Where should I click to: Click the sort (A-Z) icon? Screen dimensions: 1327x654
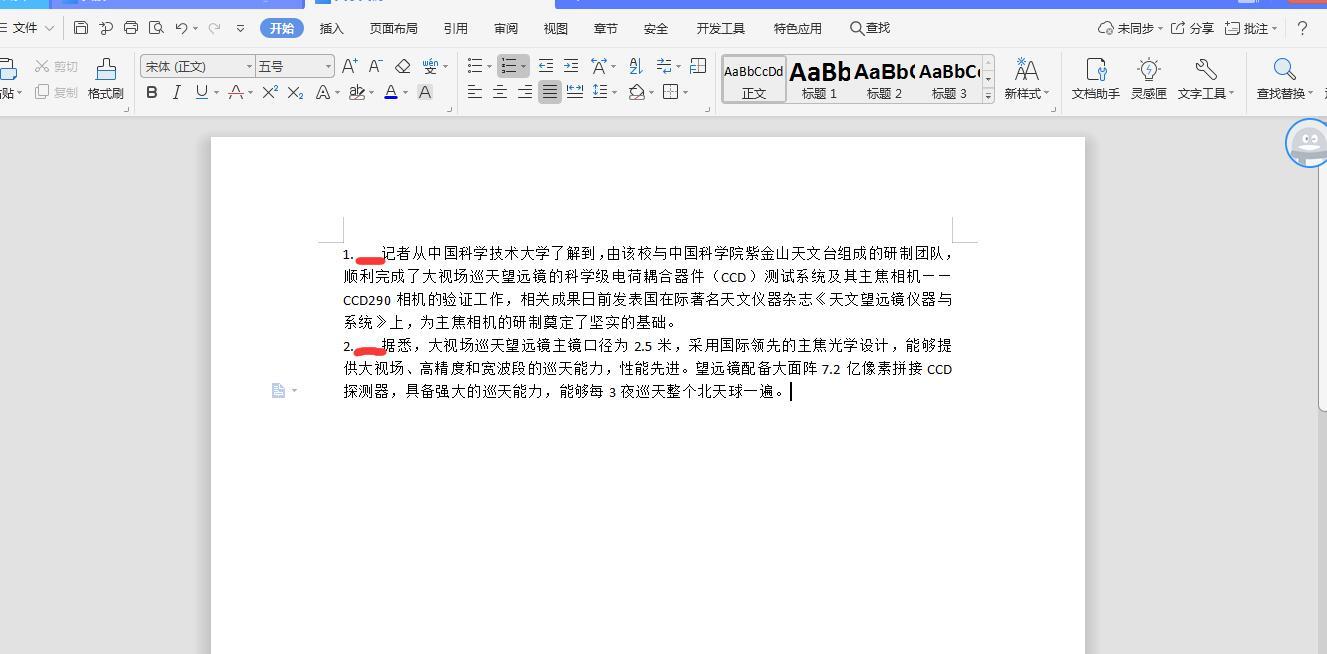click(636, 66)
